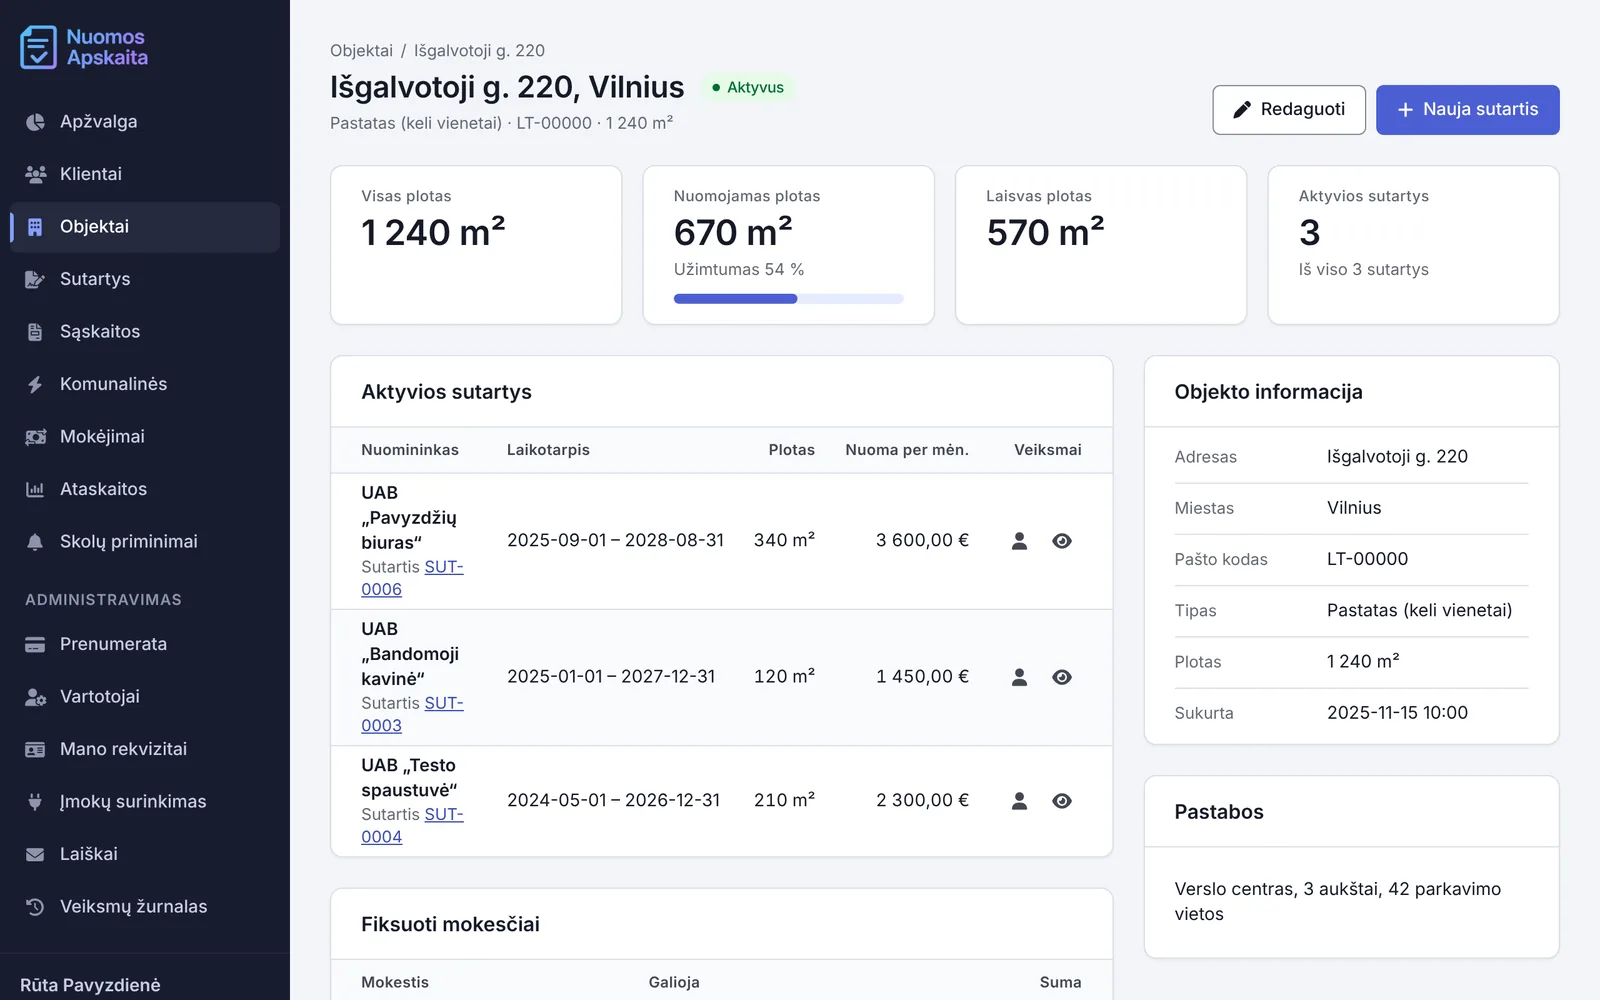Click the Komunalinės lightning bolt icon
1600x1000 pixels.
tap(35, 384)
